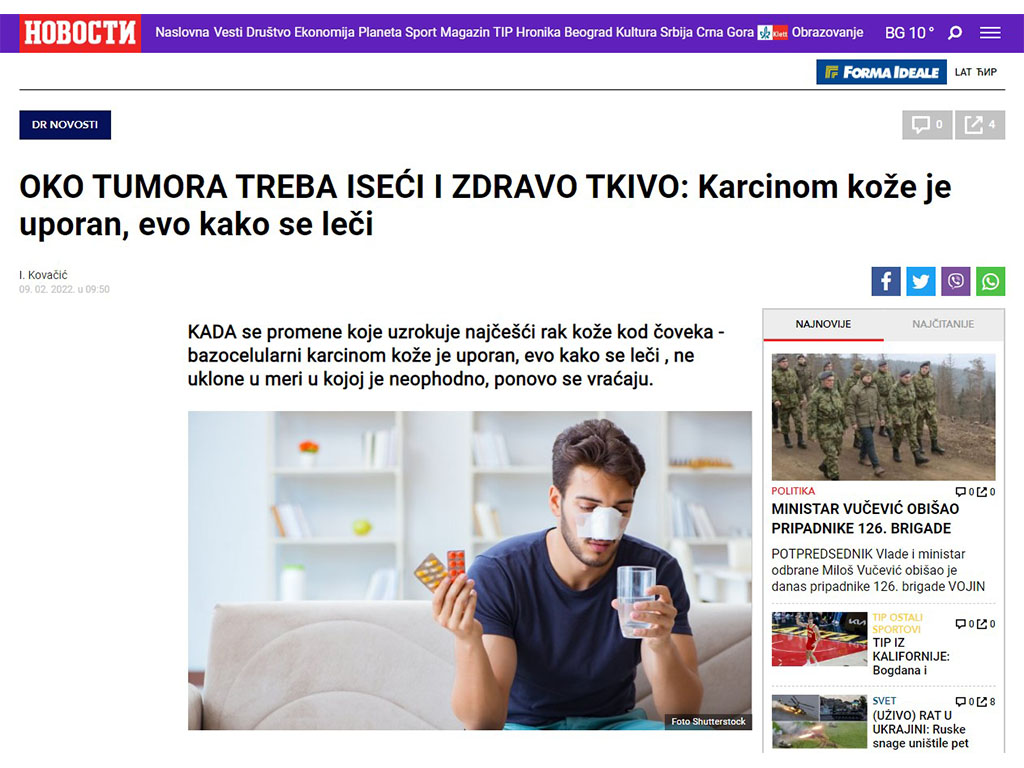The width and height of the screenshot is (1024, 768).
Task: Share article on Twitter
Action: click(921, 281)
